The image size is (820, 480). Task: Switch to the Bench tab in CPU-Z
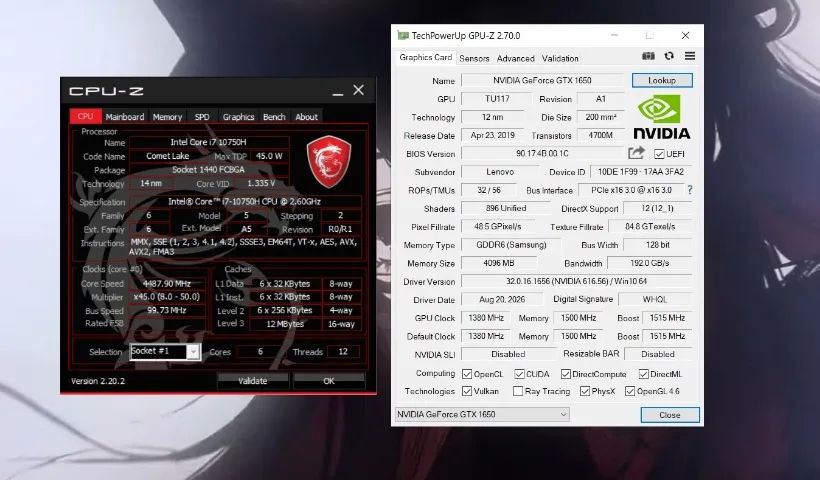point(274,117)
